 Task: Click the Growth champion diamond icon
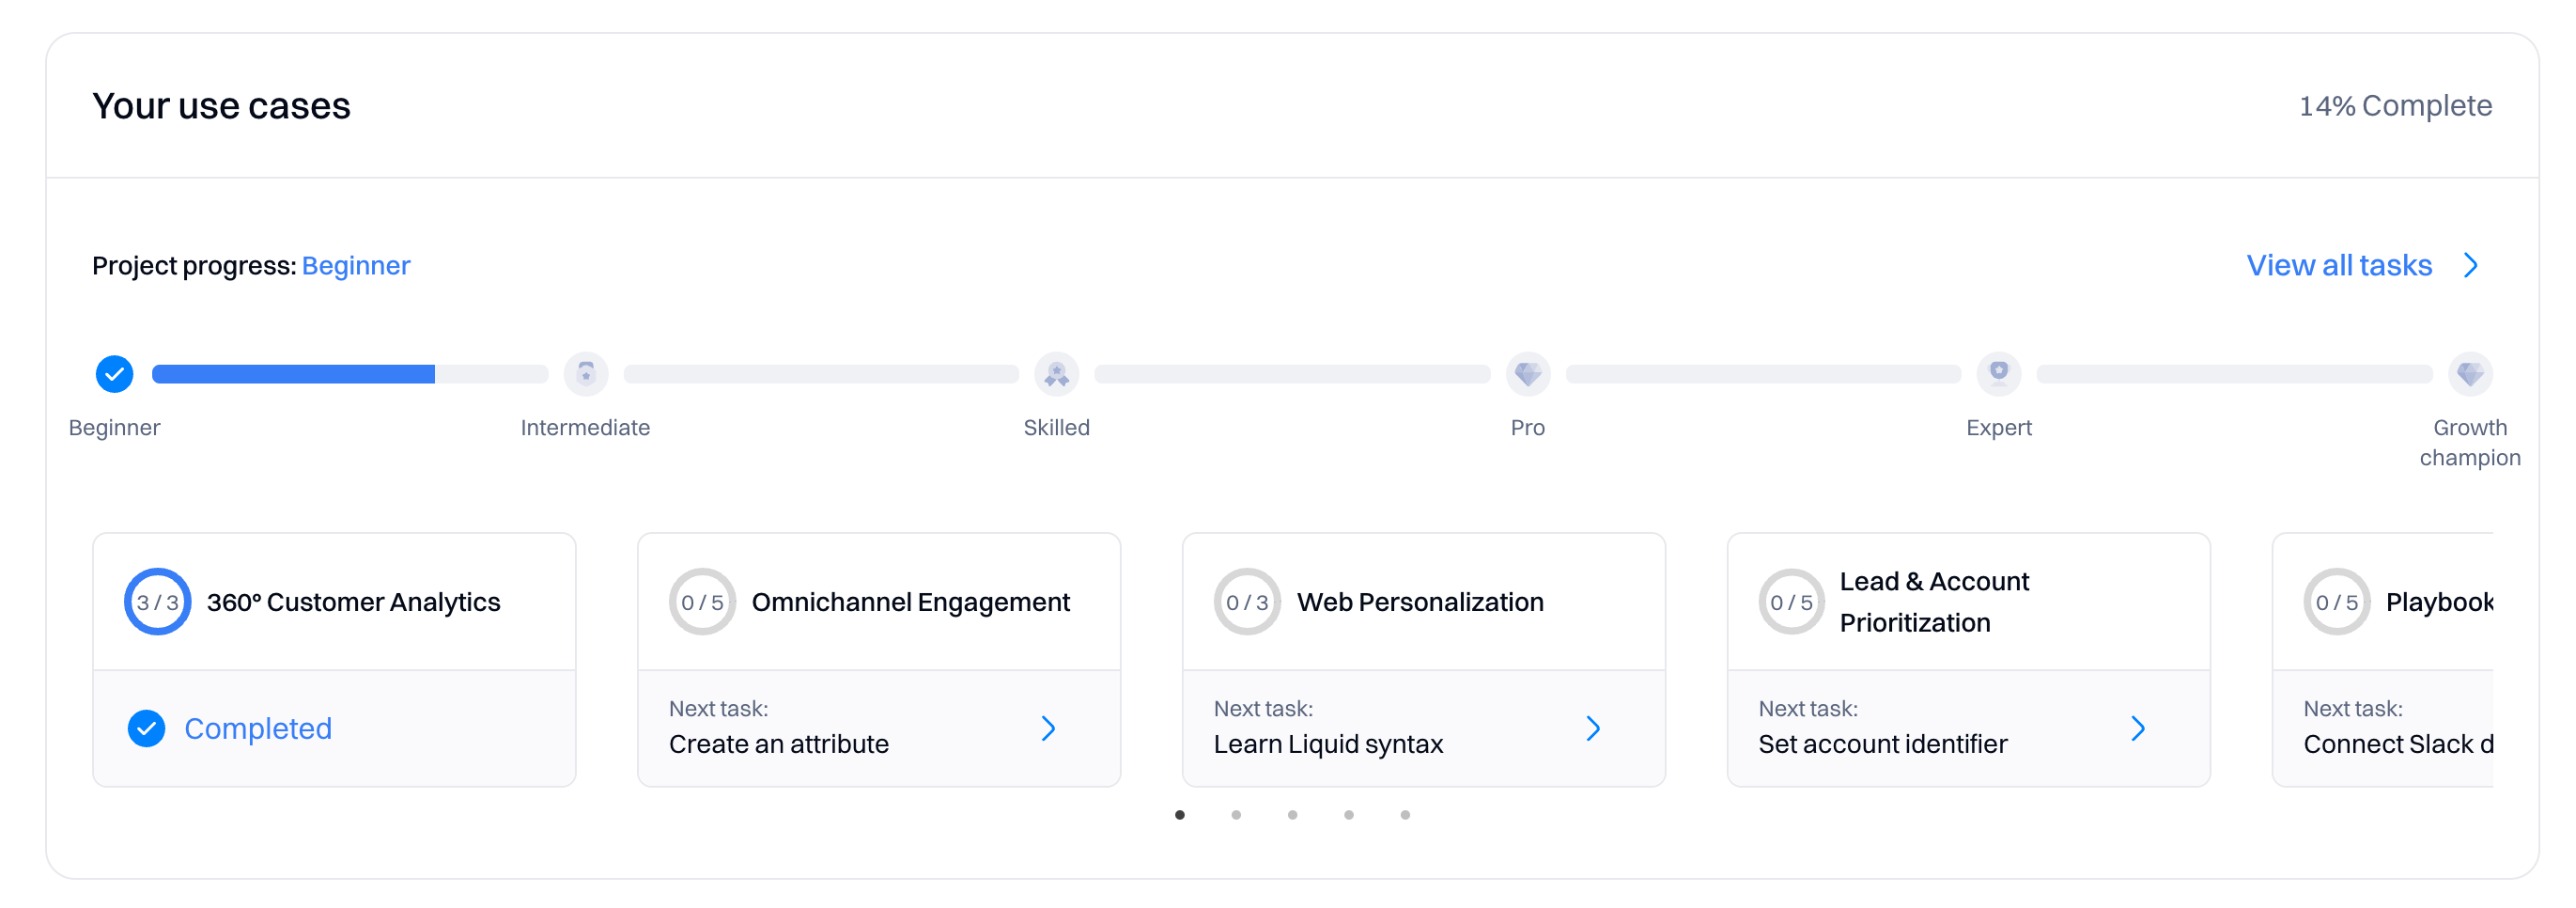2469,374
